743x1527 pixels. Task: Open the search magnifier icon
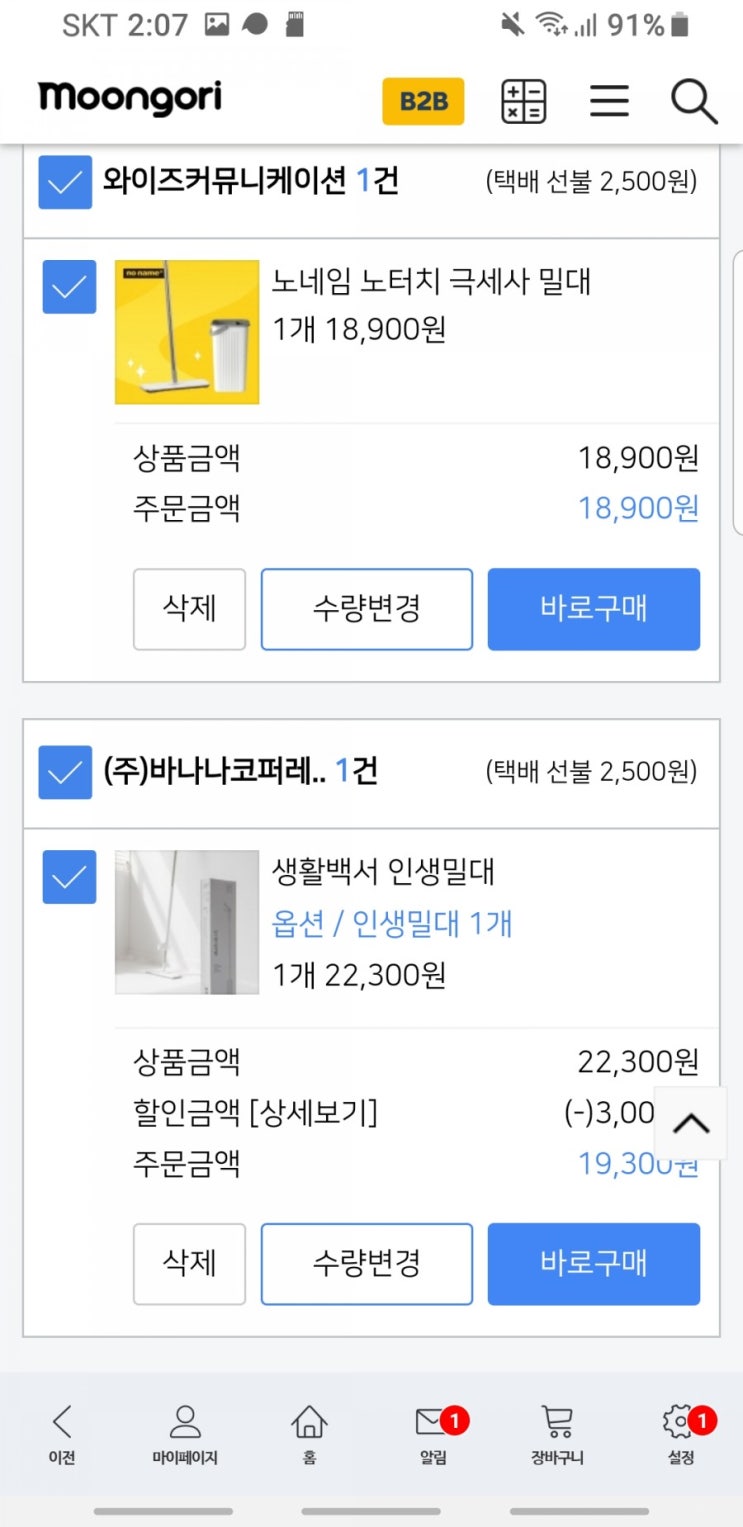[693, 101]
